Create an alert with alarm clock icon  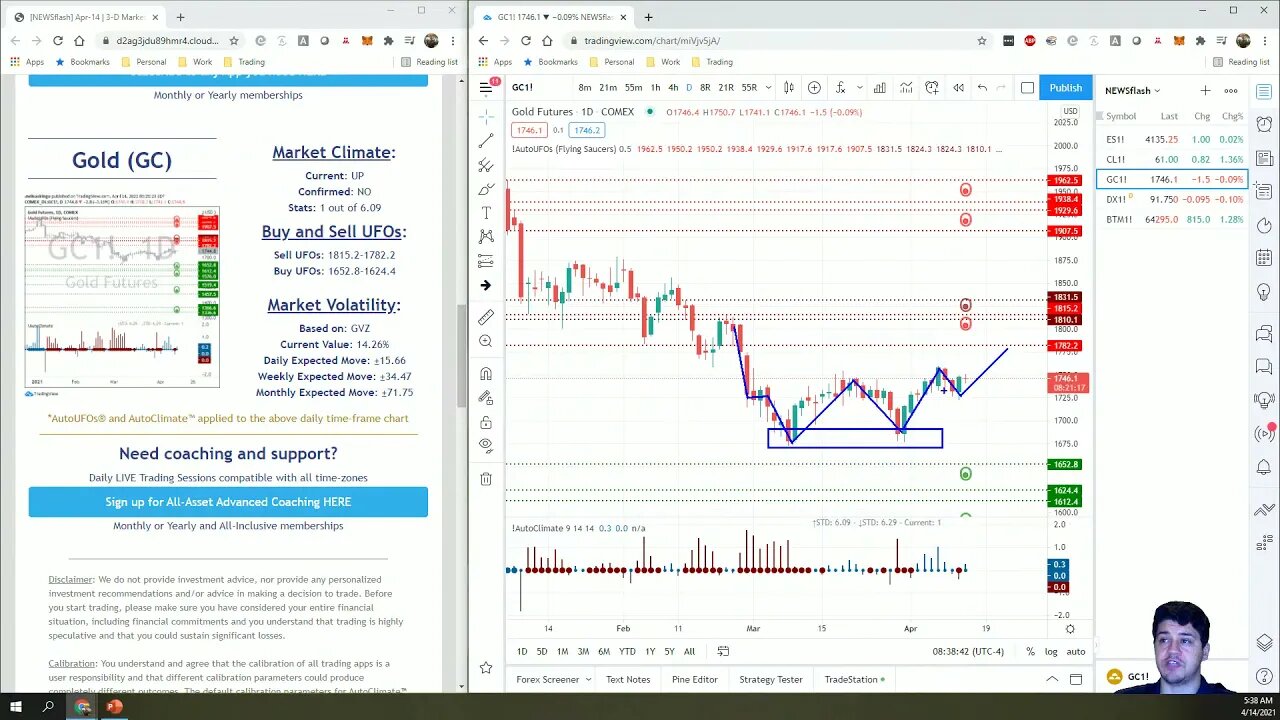pyautogui.click(x=932, y=88)
